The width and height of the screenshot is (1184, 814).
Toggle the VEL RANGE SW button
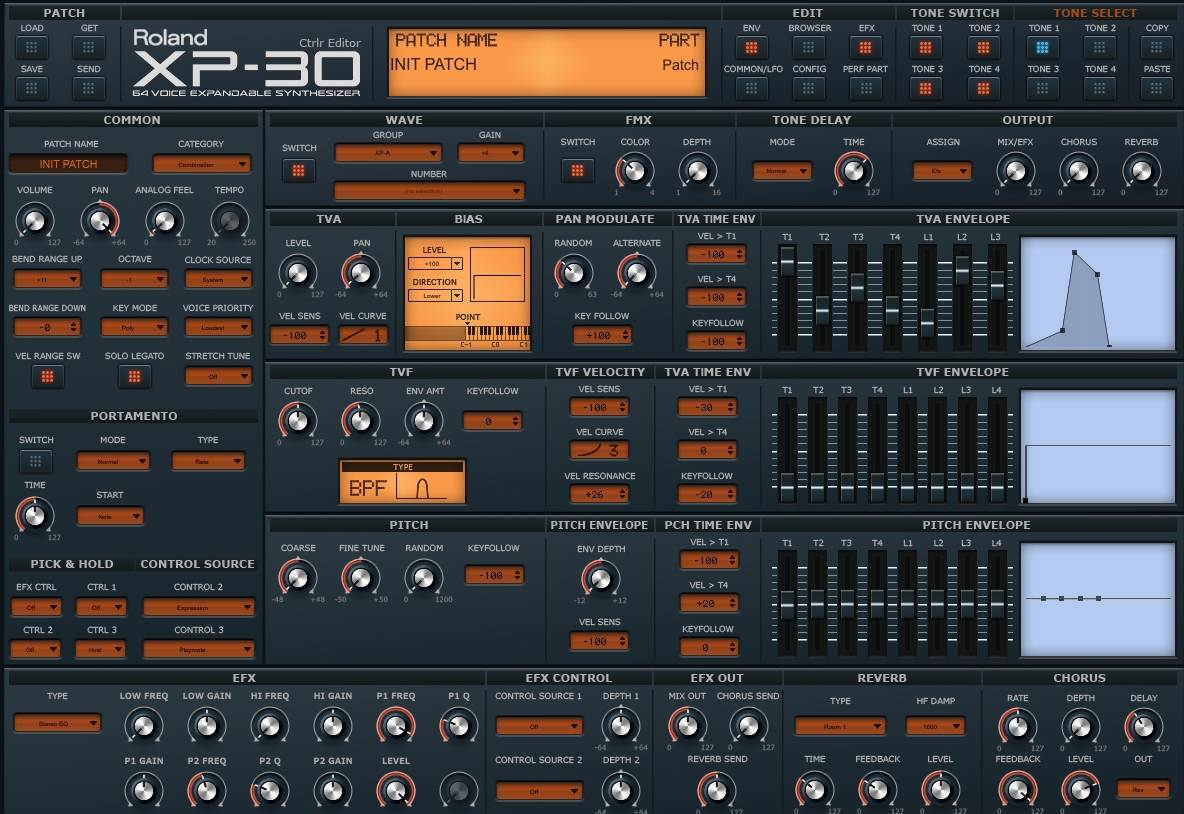pyautogui.click(x=48, y=377)
